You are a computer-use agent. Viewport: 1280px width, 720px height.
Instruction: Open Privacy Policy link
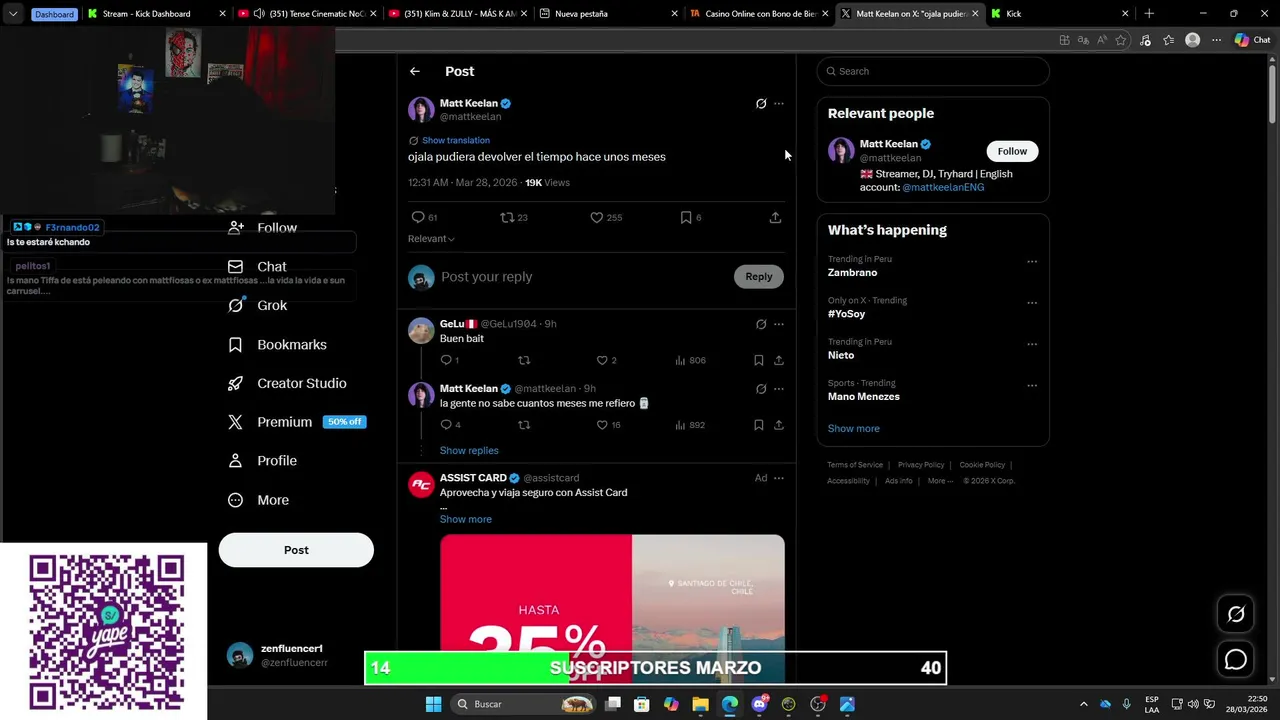[x=921, y=465]
